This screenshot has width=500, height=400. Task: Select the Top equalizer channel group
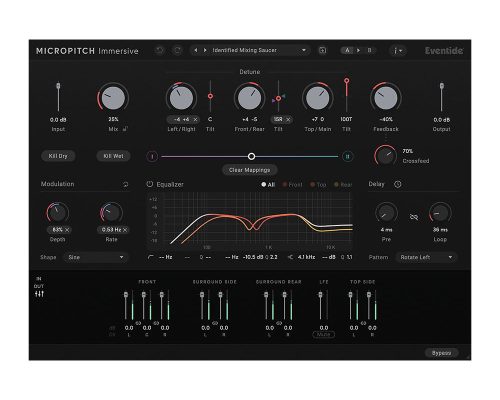click(318, 184)
